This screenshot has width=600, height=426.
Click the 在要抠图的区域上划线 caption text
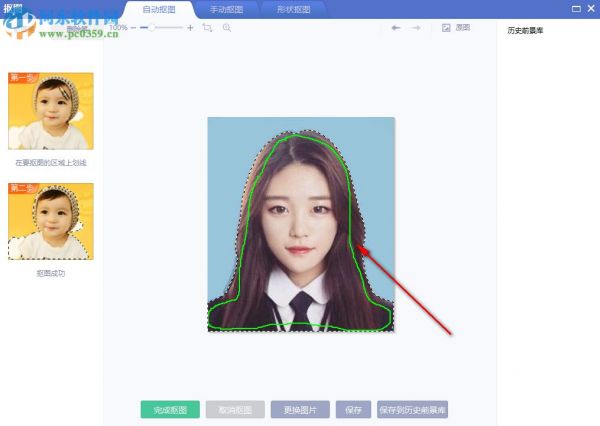[x=51, y=163]
